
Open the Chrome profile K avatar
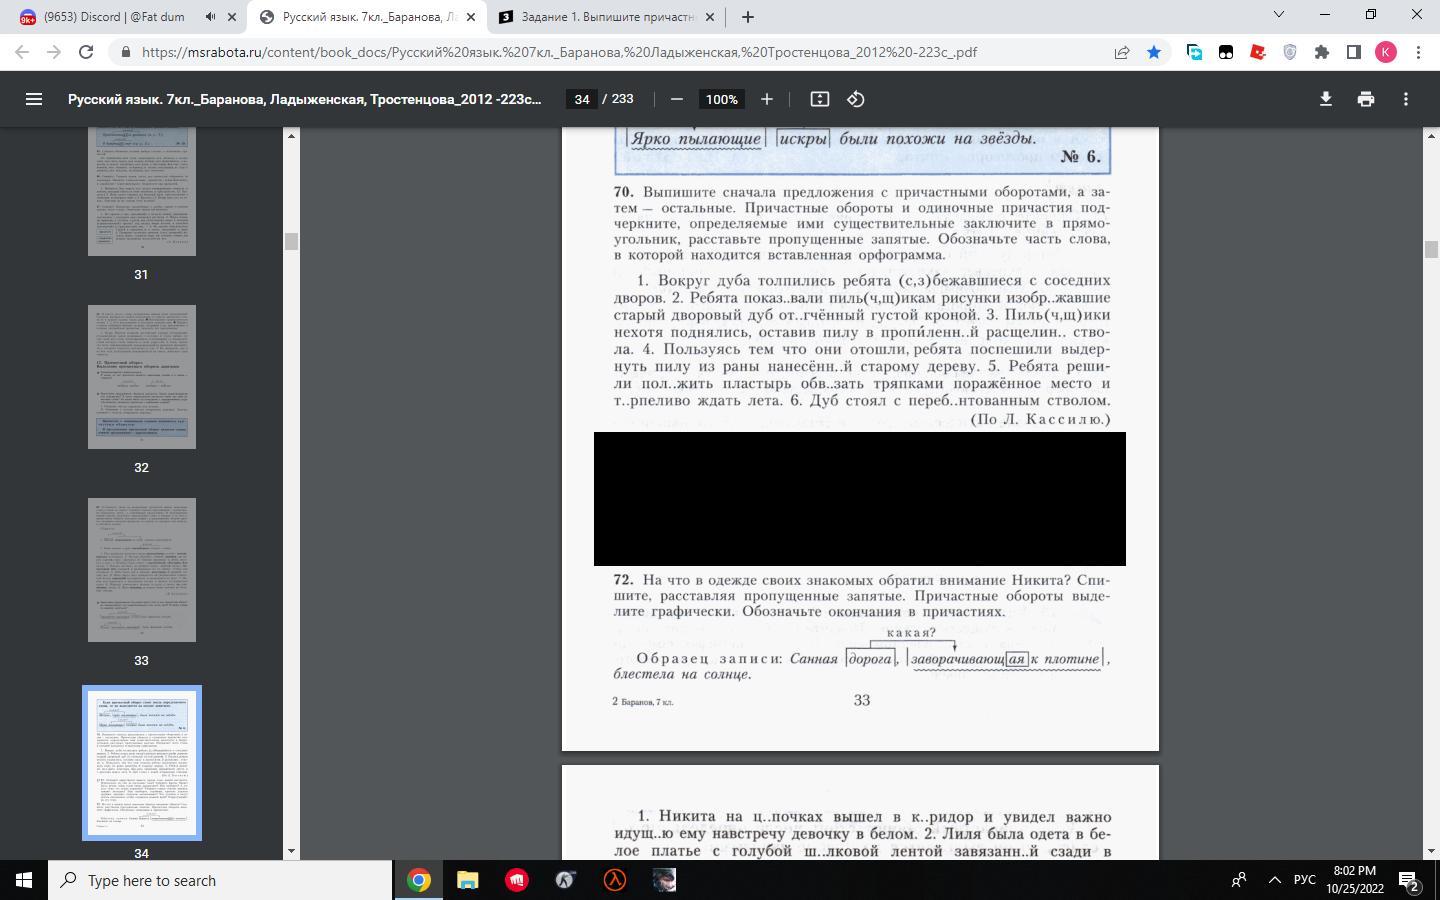tap(1386, 52)
